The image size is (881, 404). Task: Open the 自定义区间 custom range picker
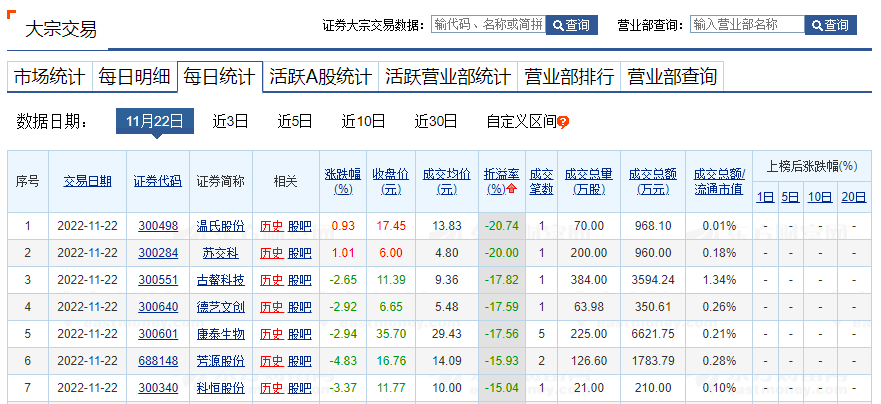520,121
